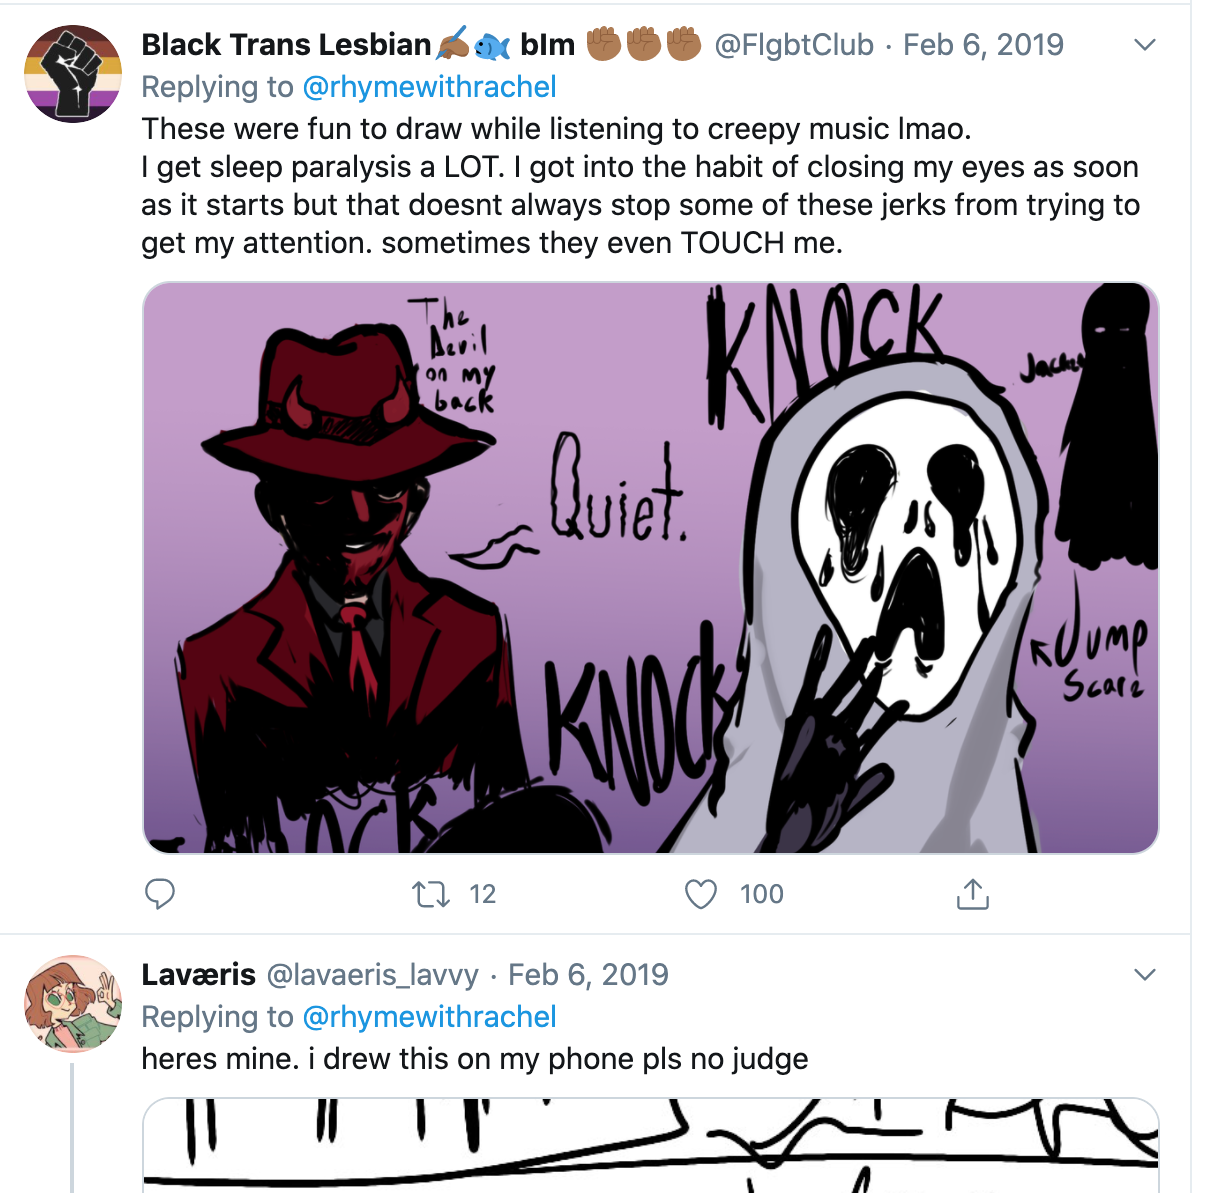
Task: Open Black Trans Lesbian display name
Action: pos(286,45)
